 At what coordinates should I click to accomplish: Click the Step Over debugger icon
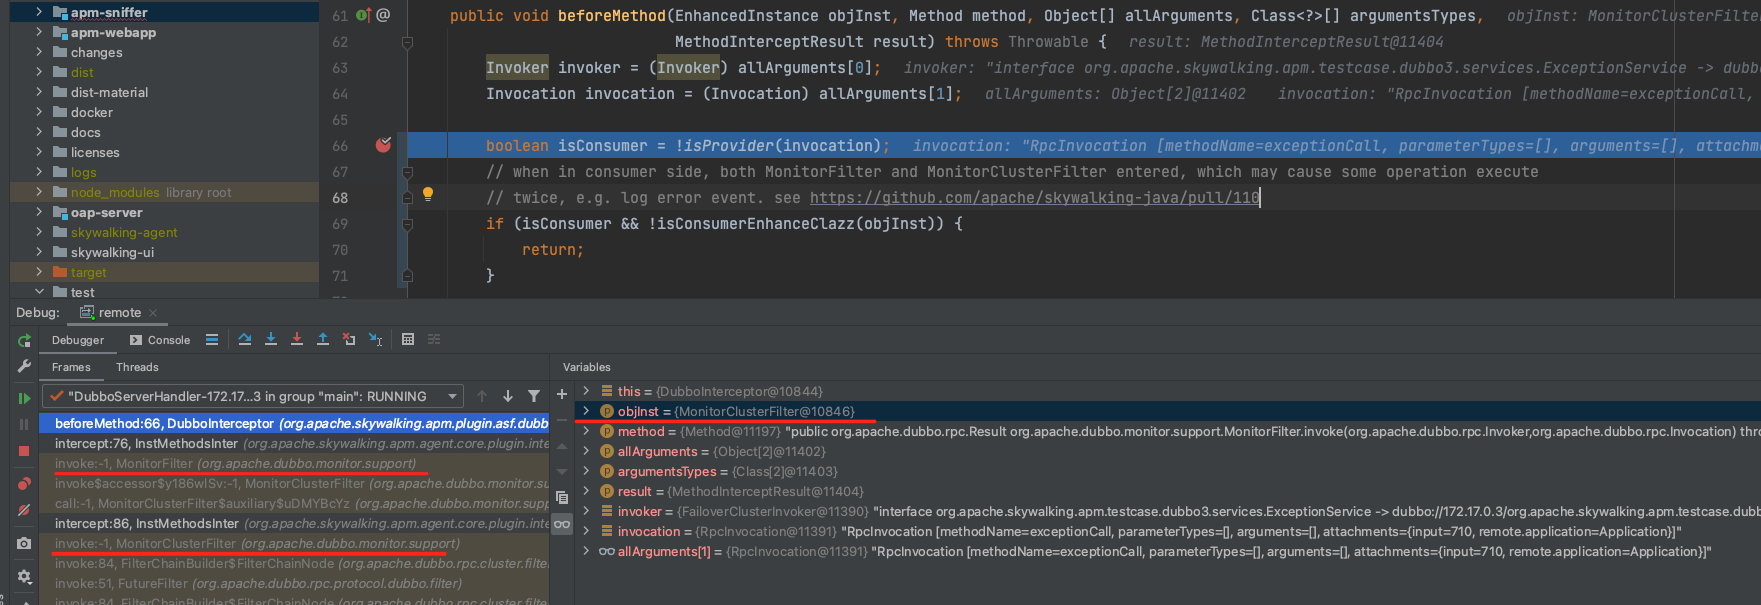[245, 340]
